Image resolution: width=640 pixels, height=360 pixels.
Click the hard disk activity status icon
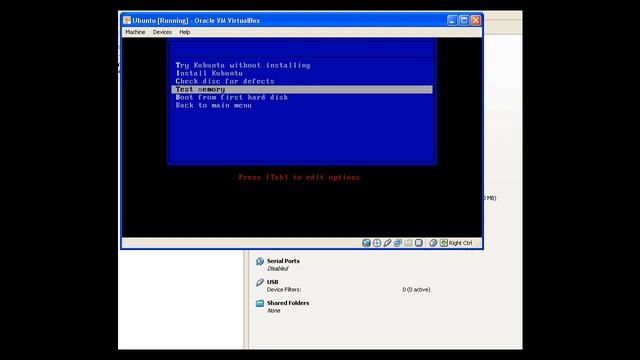coord(366,243)
